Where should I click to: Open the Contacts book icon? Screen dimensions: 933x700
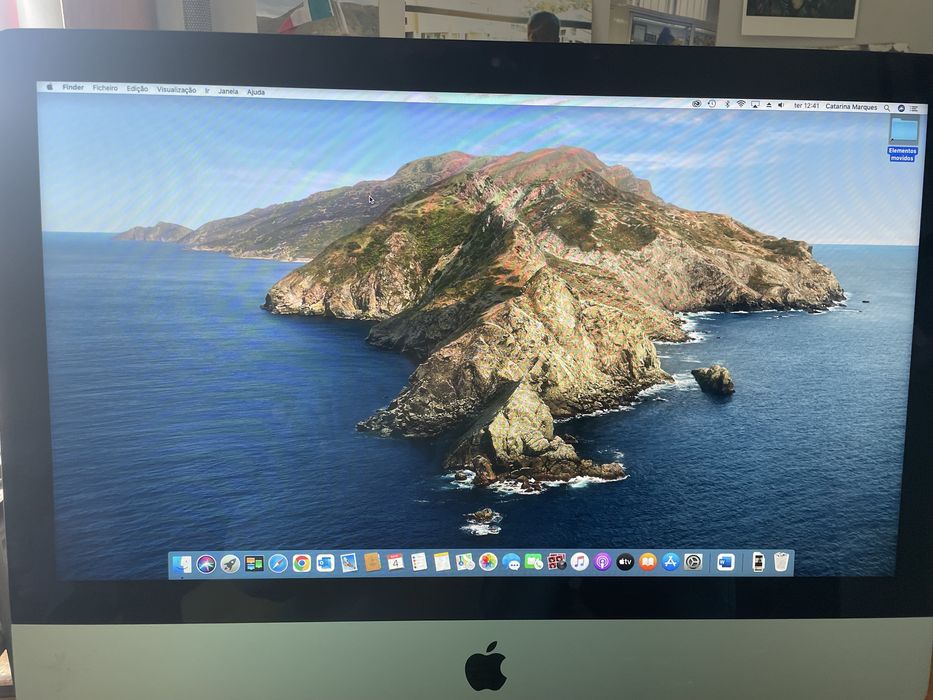(372, 562)
